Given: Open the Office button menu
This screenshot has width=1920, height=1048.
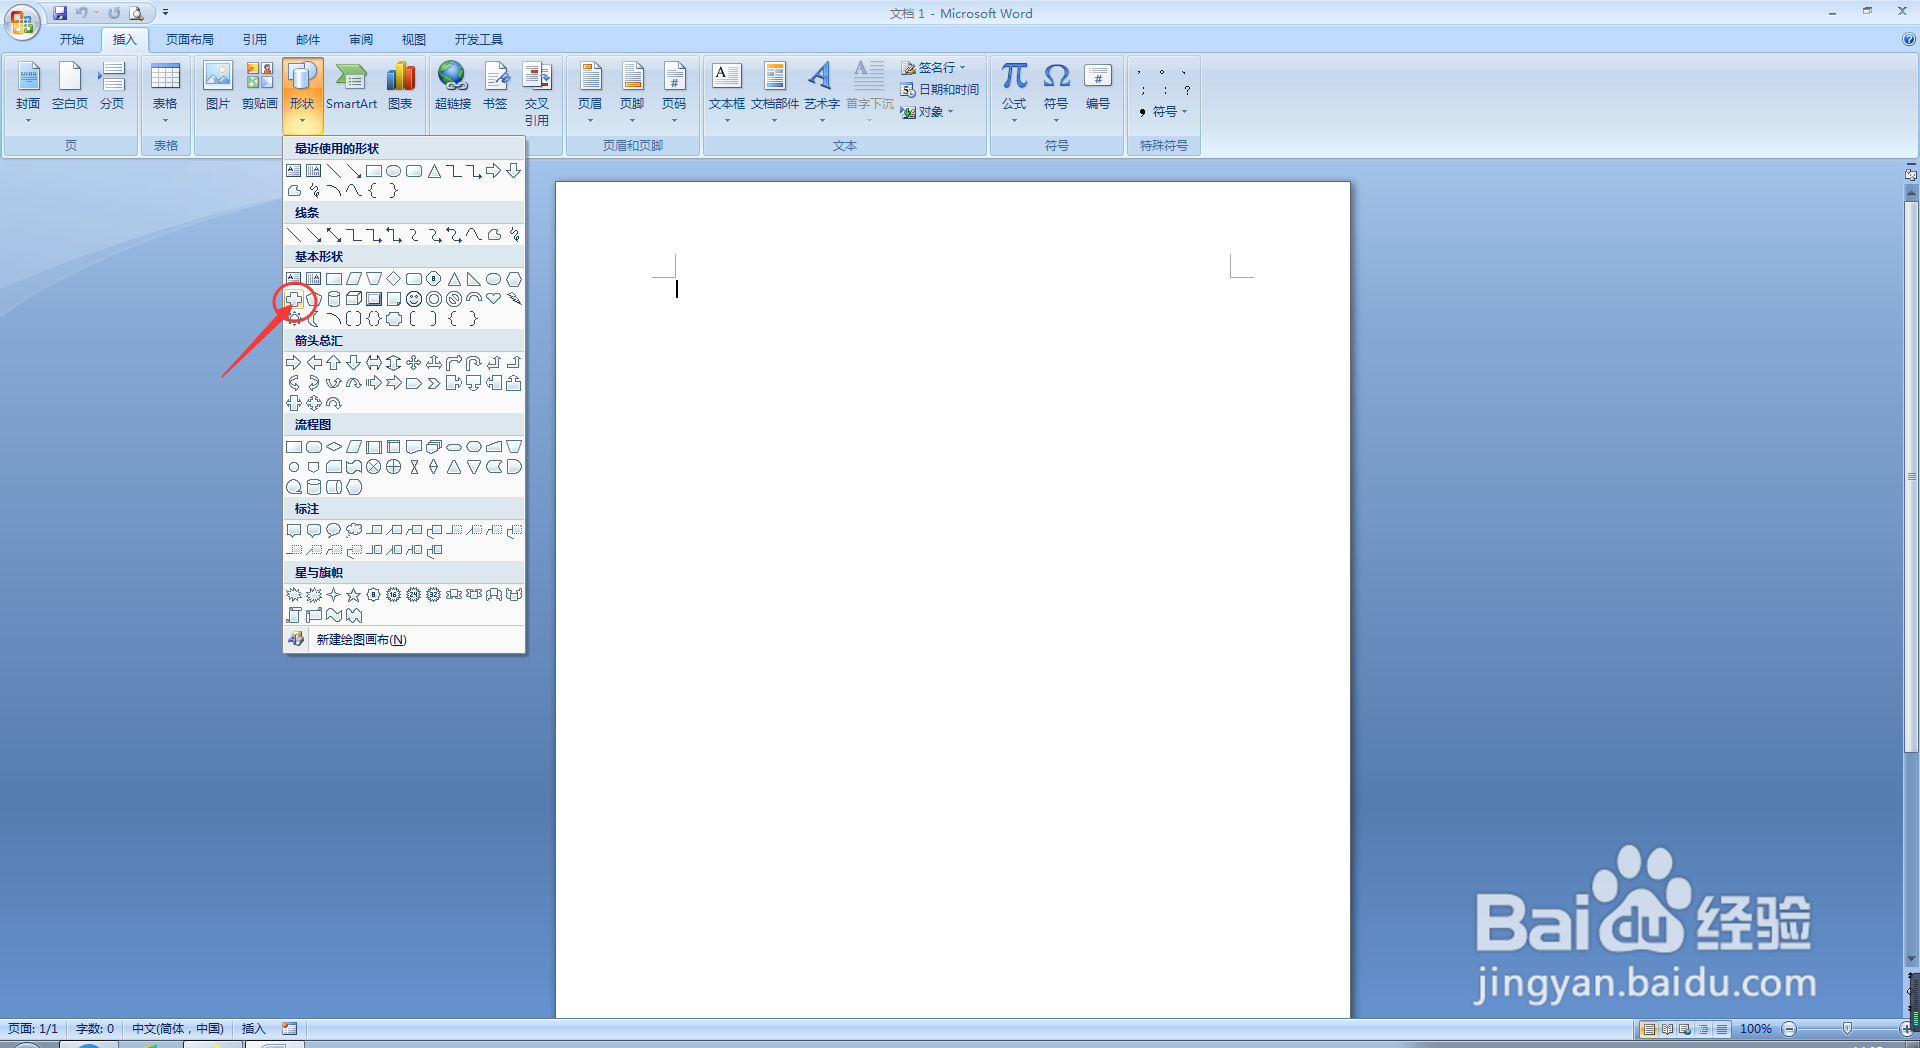Looking at the screenshot, I should tap(22, 22).
